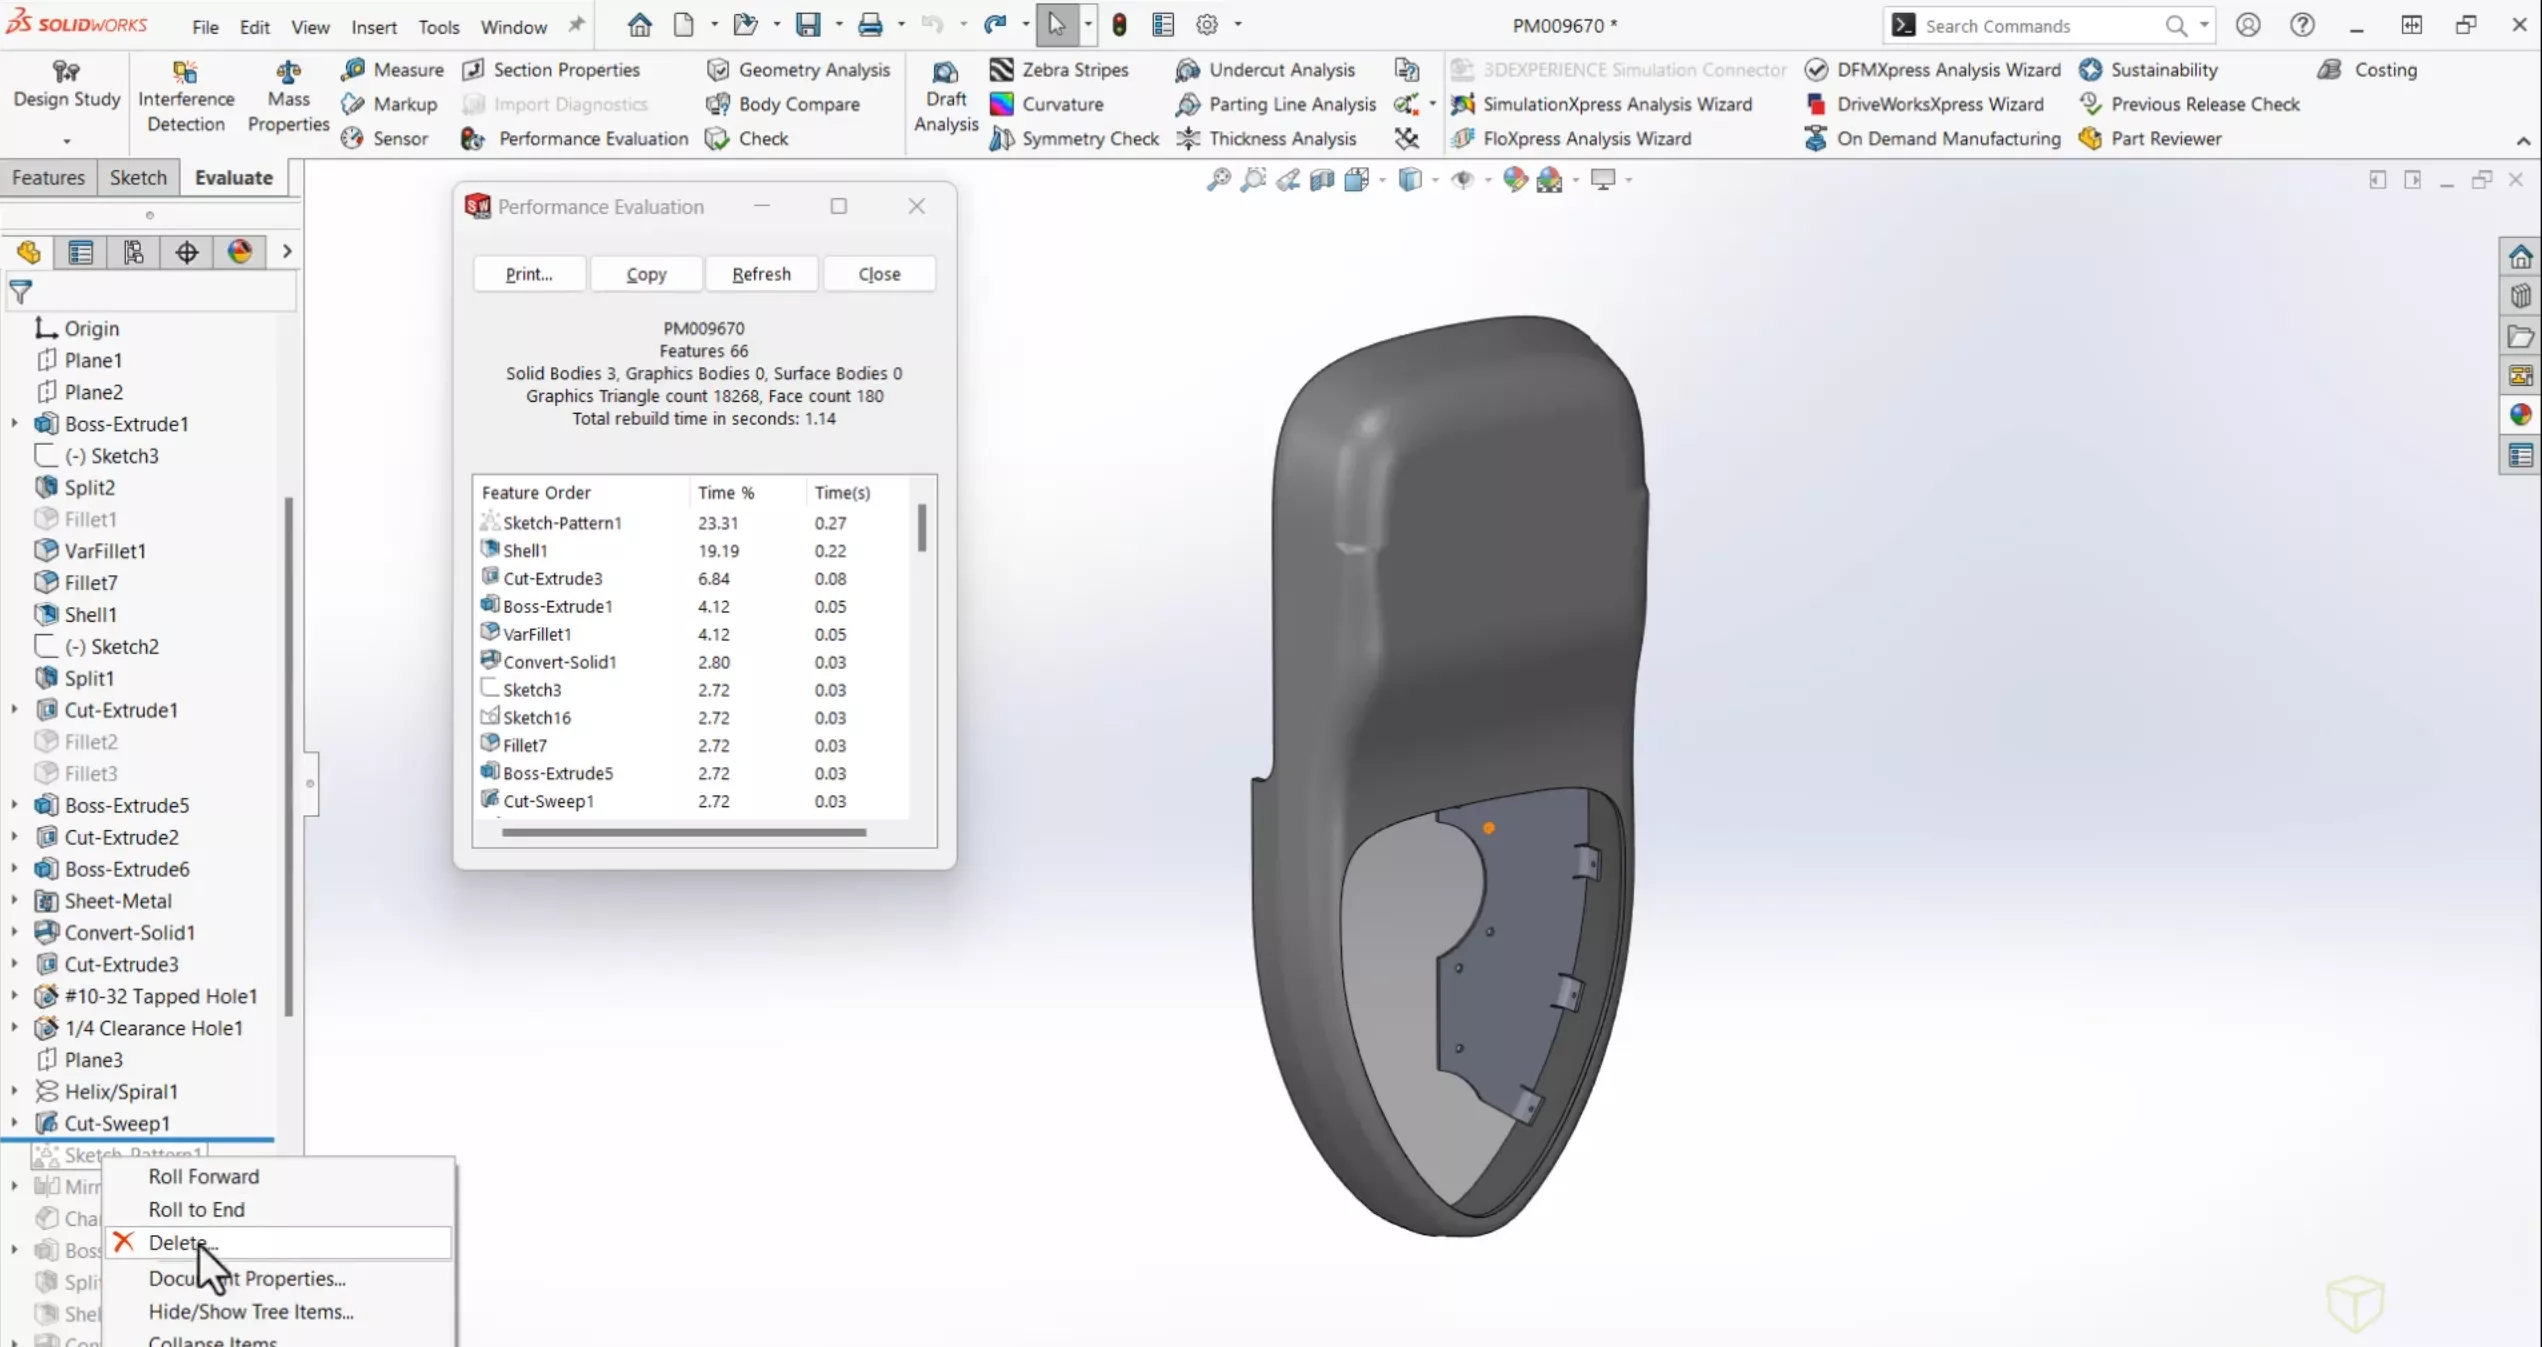Expand Boss-Extrude1 in feature tree
Screen dimensions: 2542x1347
13,422
